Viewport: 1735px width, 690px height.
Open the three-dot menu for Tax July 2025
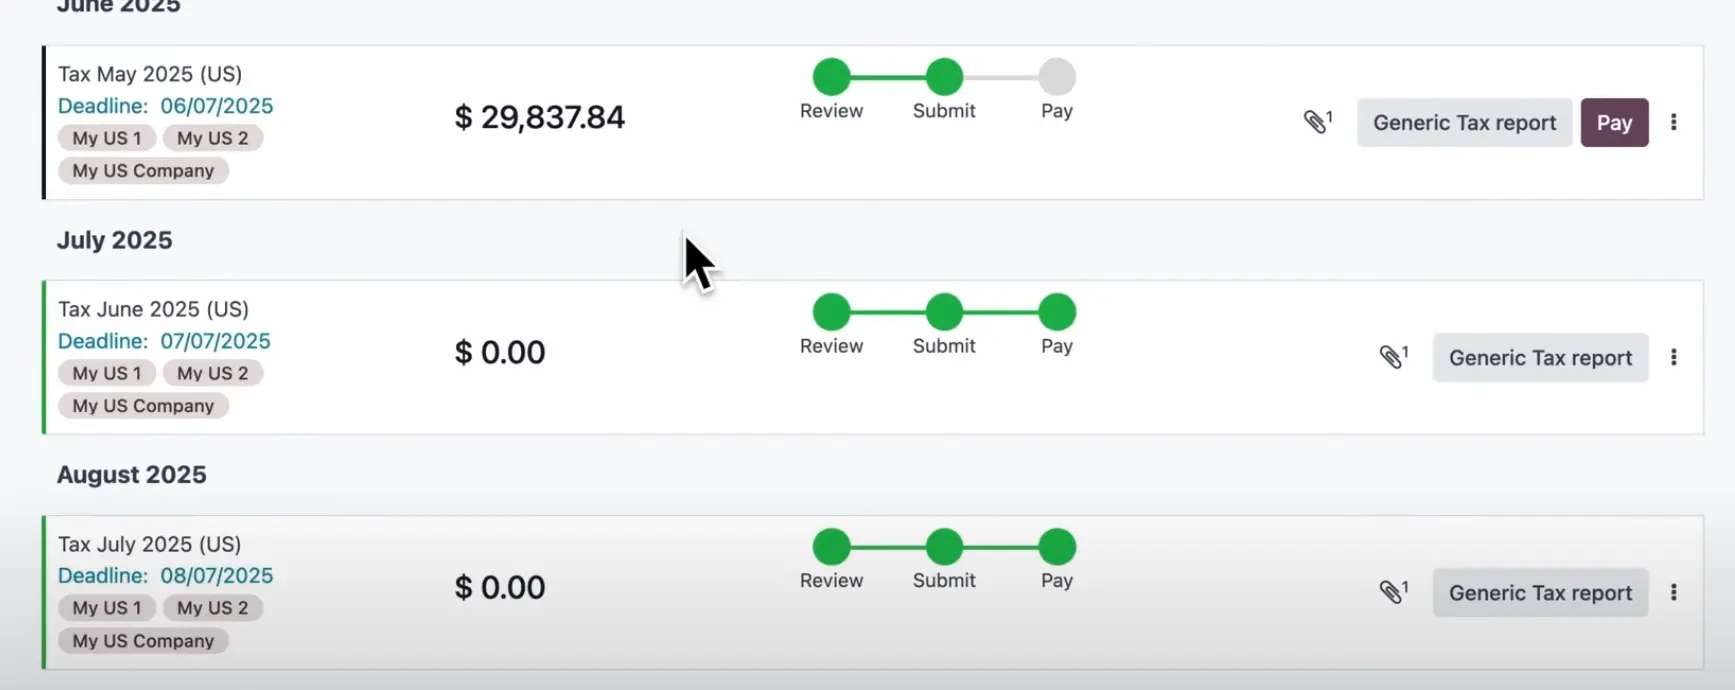click(x=1673, y=592)
